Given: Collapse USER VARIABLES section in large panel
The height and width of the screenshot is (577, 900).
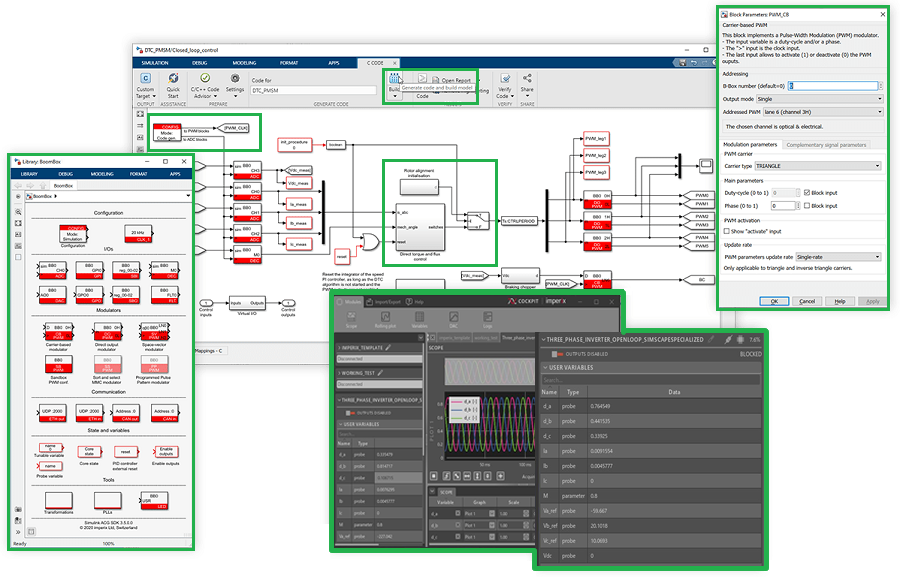Looking at the screenshot, I should [545, 367].
